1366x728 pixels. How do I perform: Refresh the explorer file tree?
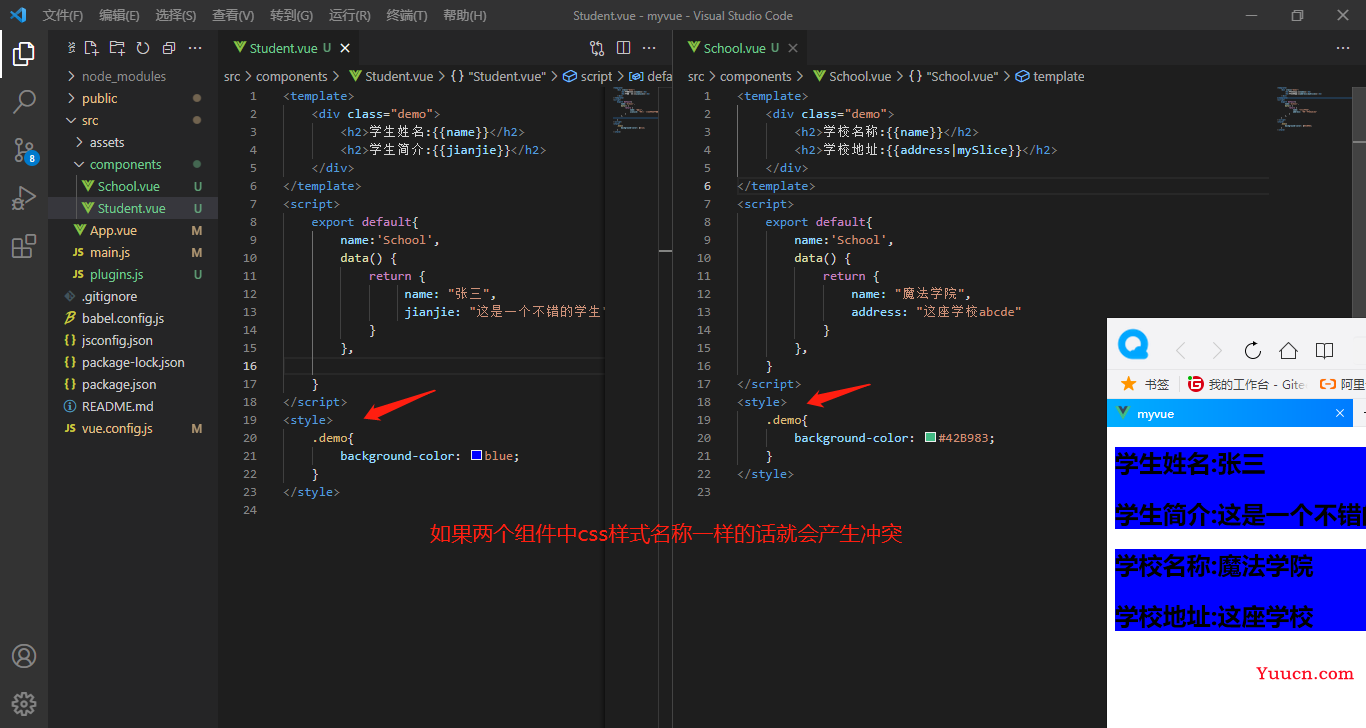tap(143, 48)
